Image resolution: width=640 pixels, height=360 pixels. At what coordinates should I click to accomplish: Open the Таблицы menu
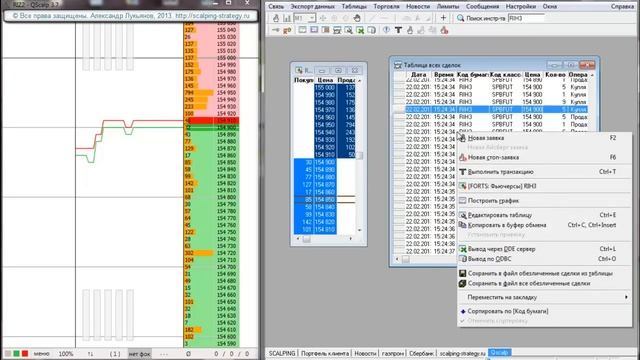354,7
